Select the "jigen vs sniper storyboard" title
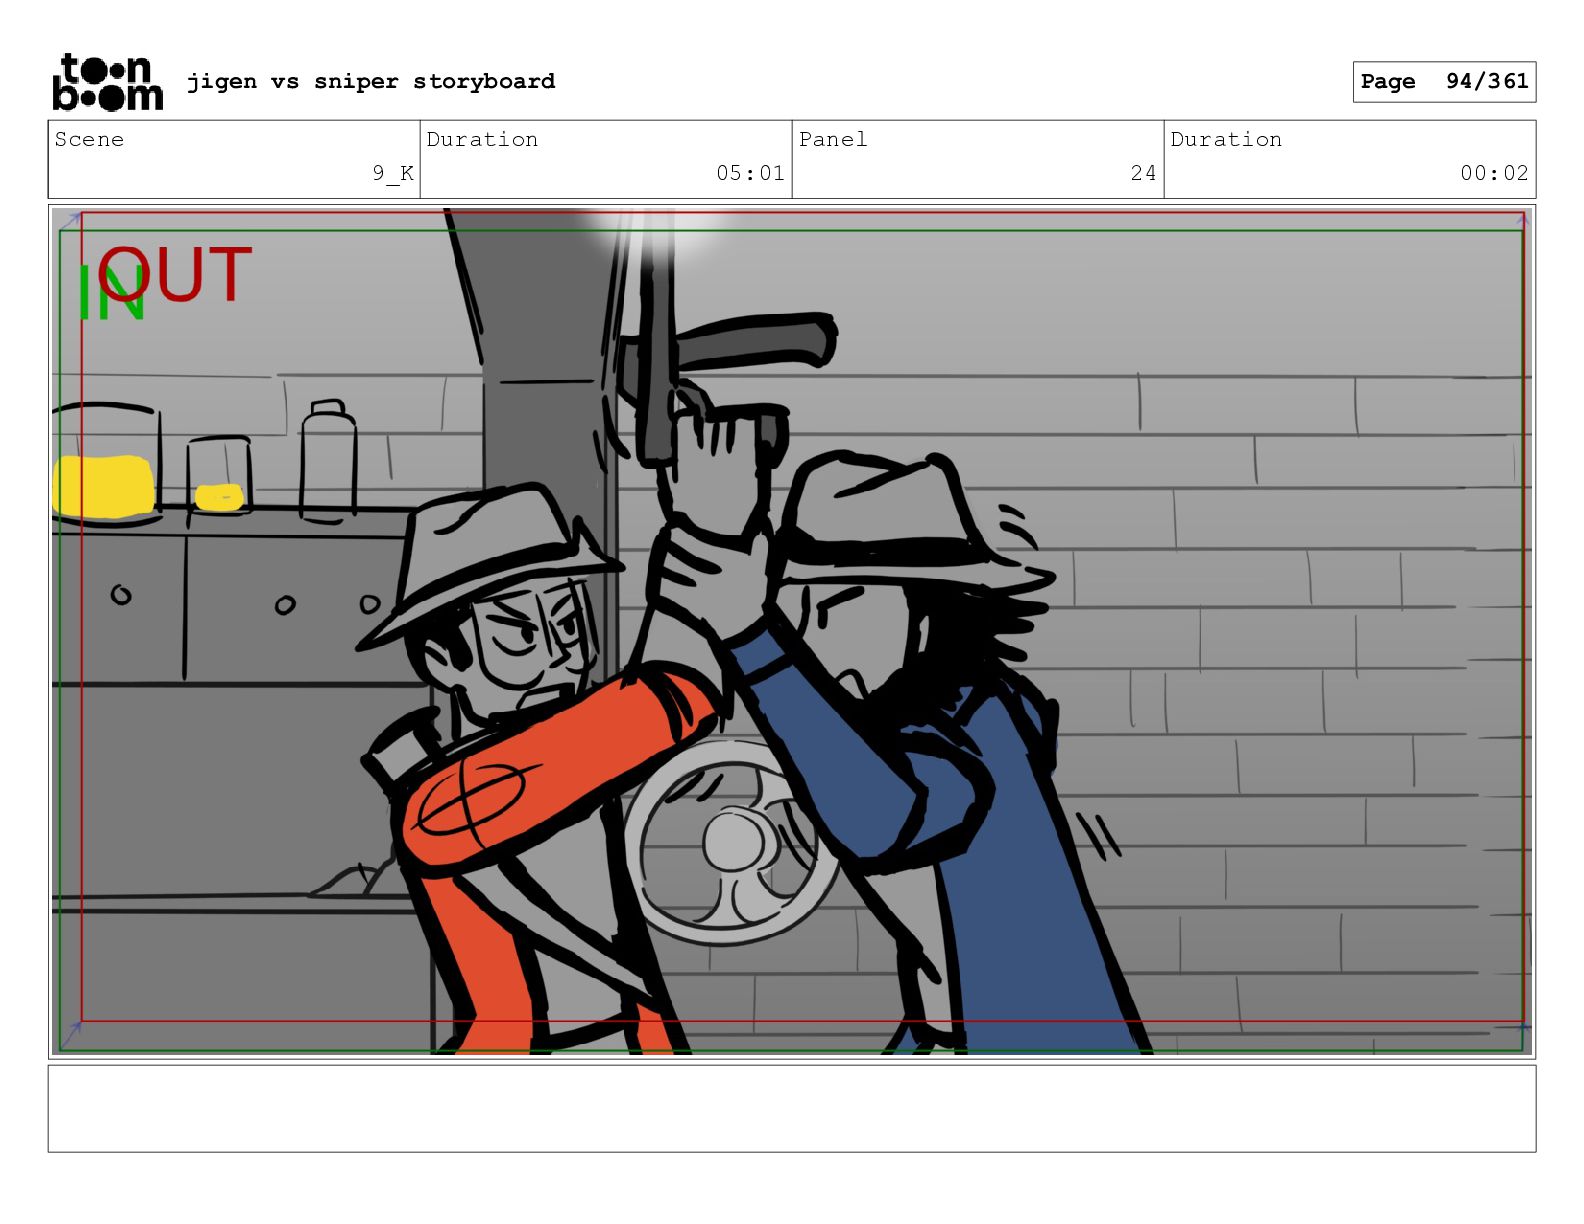This screenshot has height=1224, width=1584. (x=371, y=81)
